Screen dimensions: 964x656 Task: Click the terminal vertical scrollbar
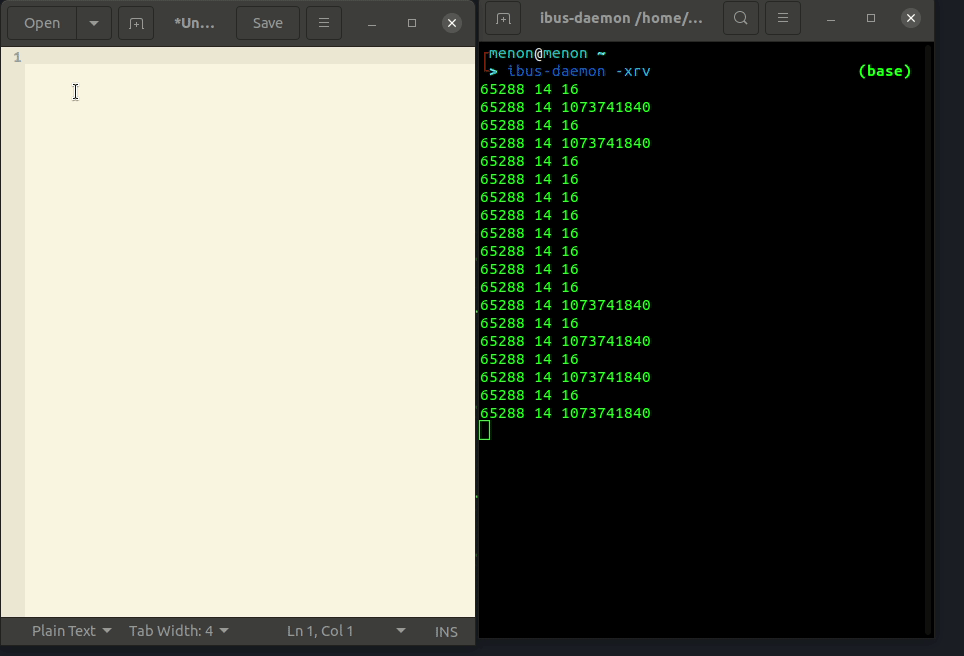coord(928,339)
